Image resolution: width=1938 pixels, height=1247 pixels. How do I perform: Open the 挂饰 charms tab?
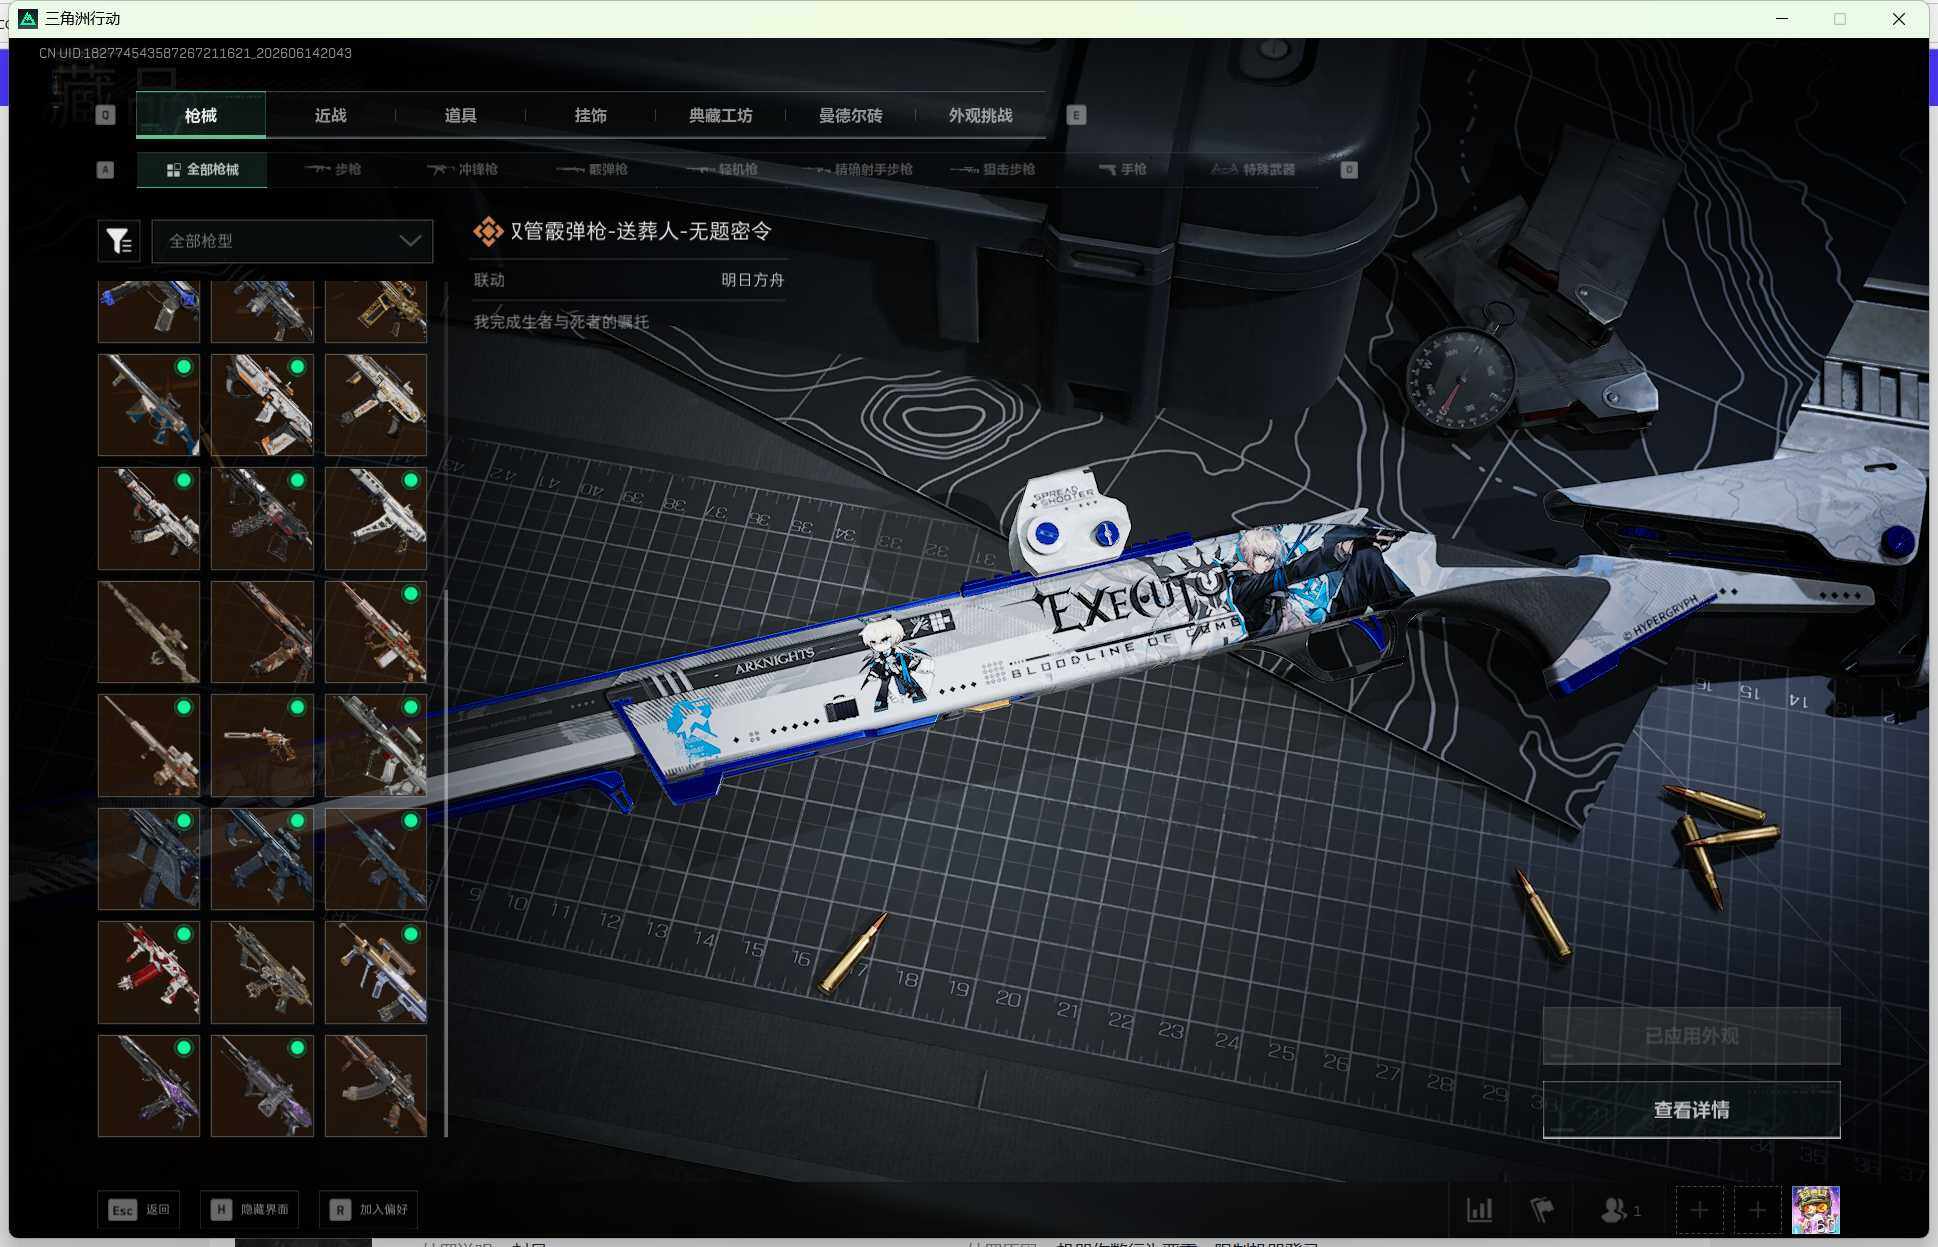(591, 116)
